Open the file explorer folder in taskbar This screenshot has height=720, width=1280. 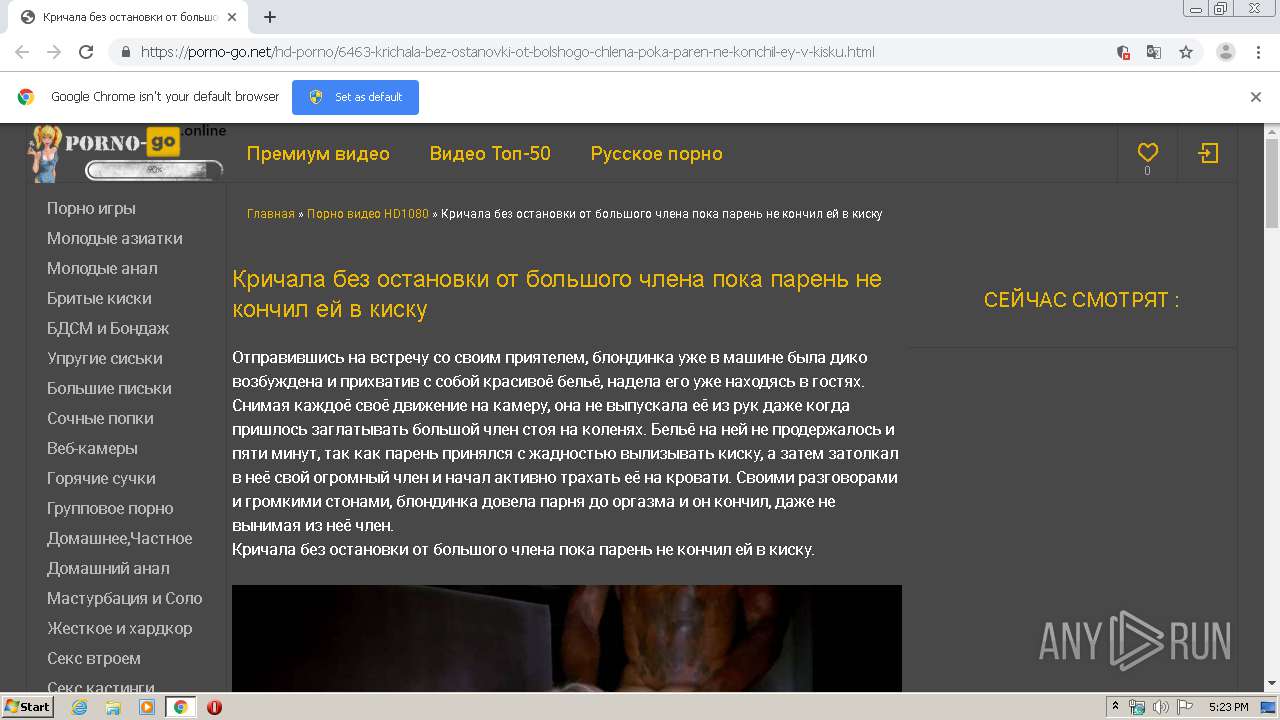coord(113,707)
